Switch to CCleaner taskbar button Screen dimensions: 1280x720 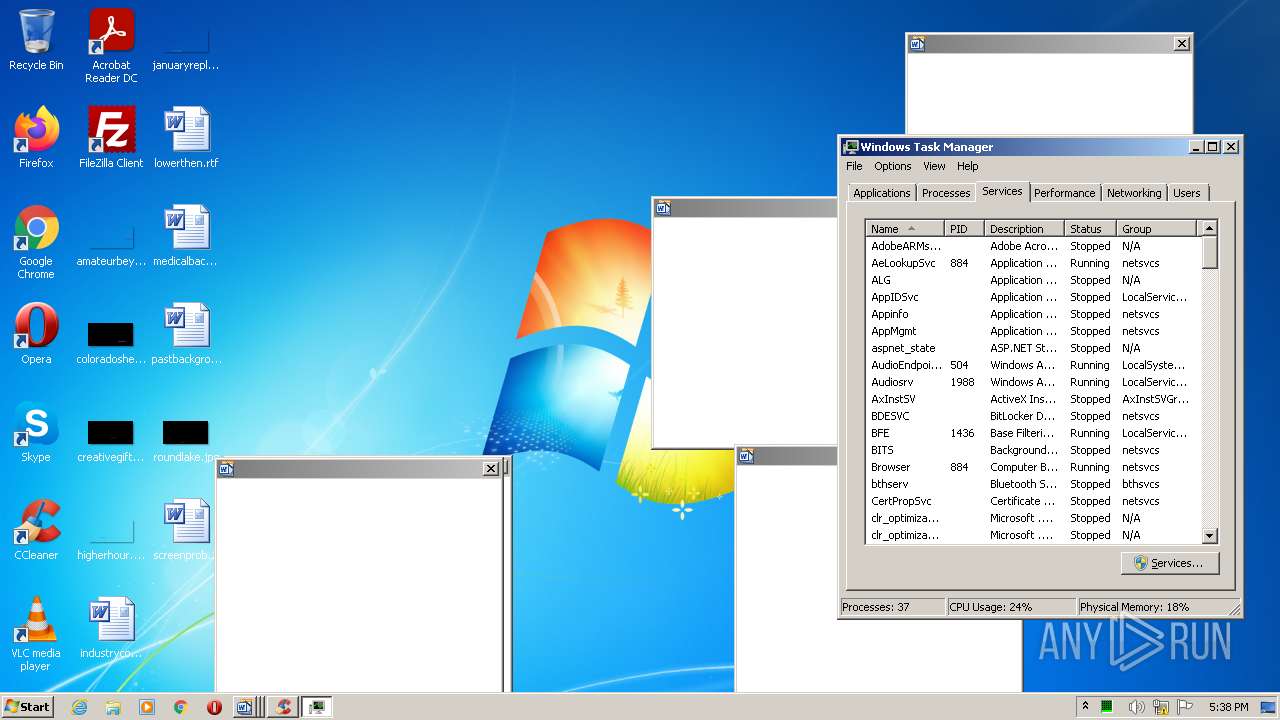click(283, 707)
